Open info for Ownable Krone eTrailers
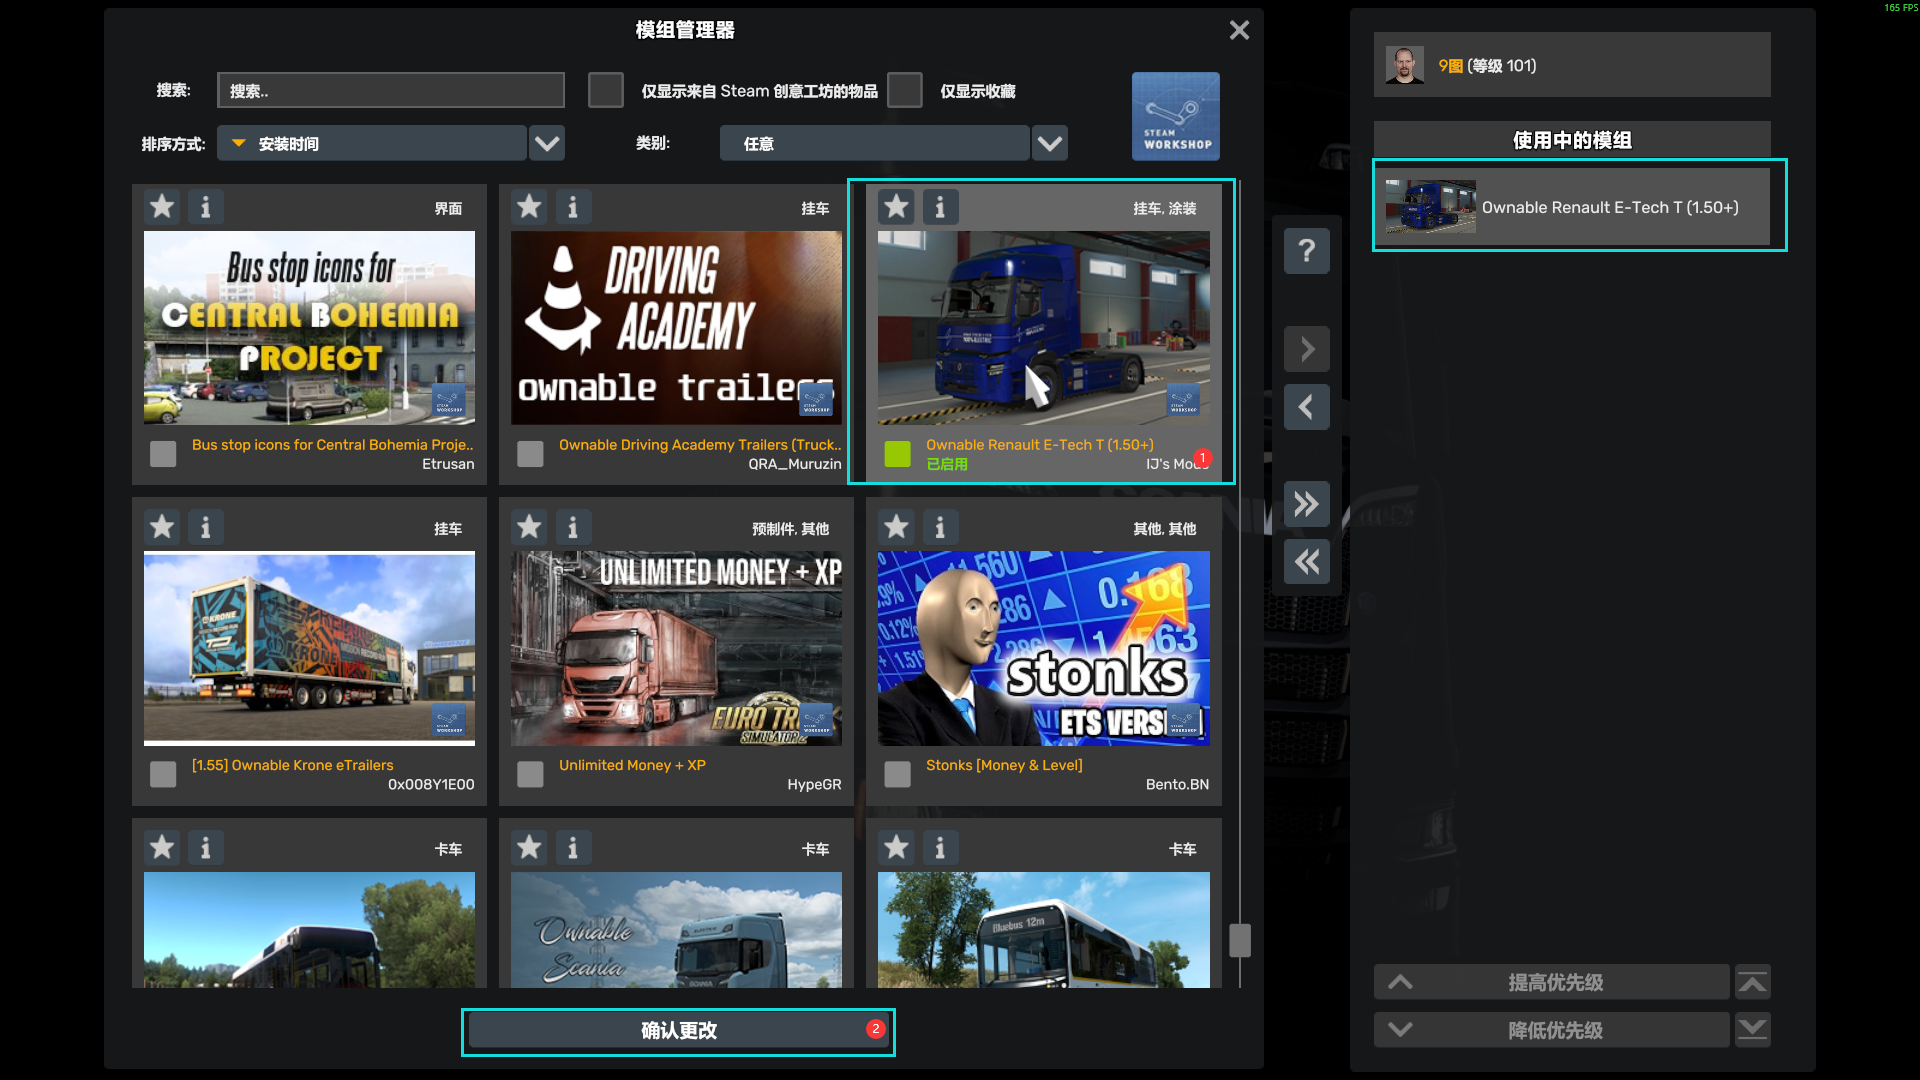1920x1080 pixels. [206, 527]
